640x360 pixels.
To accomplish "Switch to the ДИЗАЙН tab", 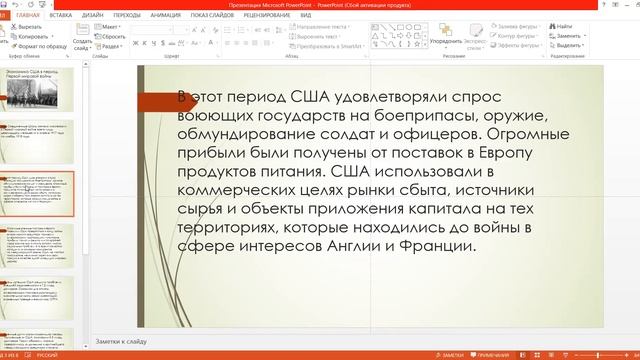I will 93,15.
